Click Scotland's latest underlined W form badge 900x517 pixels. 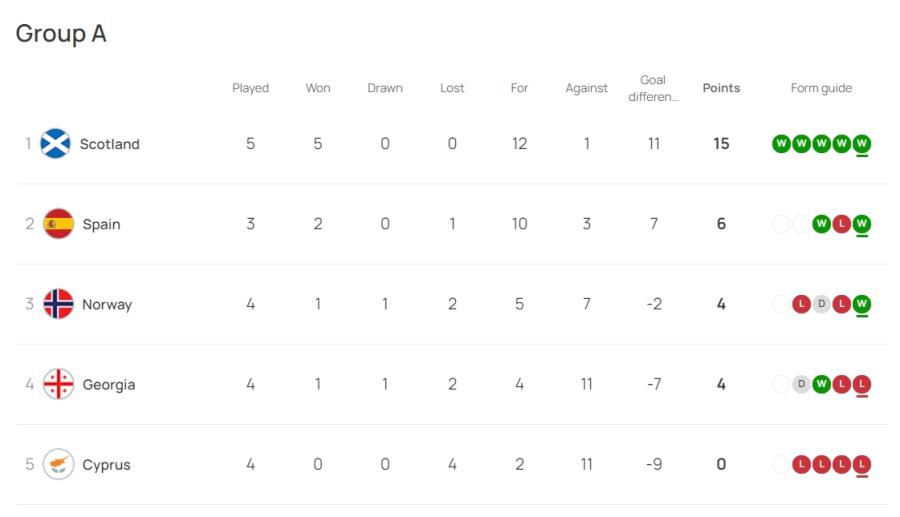pyautogui.click(x=862, y=144)
